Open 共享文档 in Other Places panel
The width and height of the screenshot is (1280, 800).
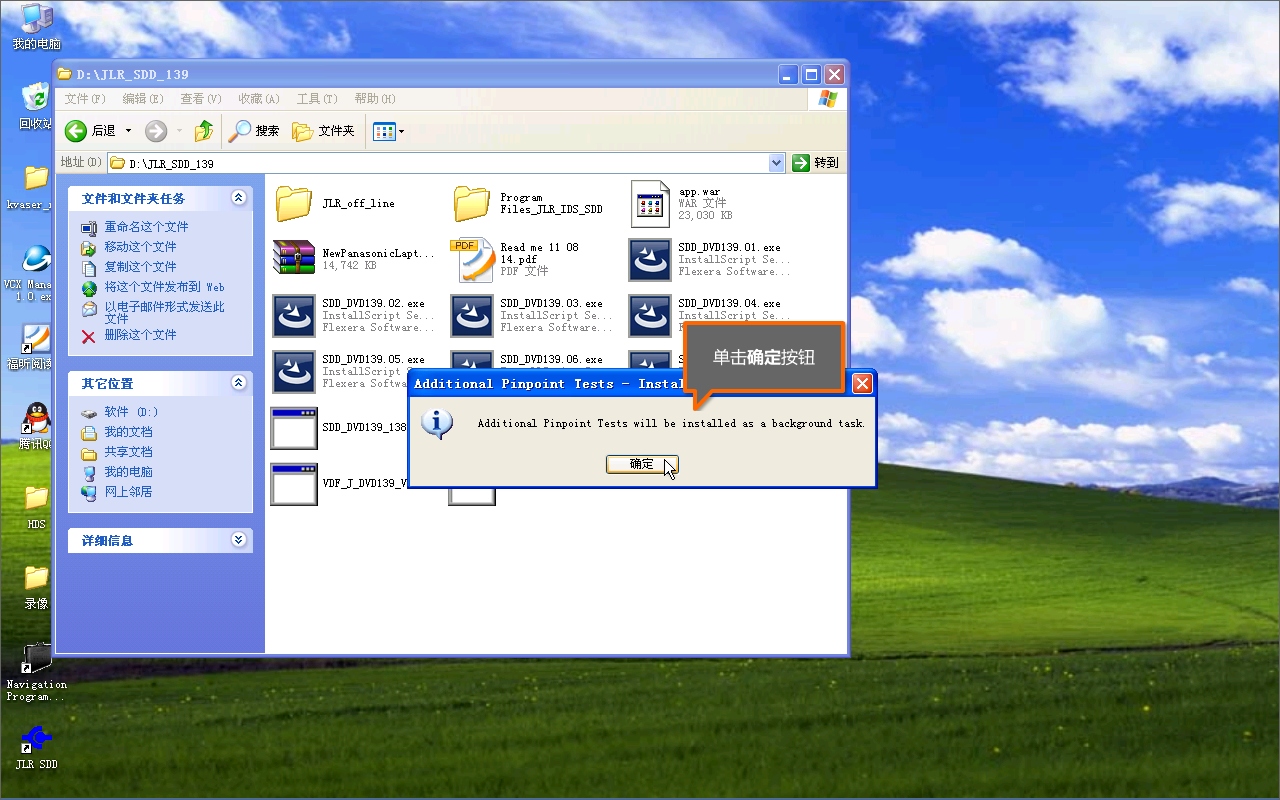coord(128,452)
